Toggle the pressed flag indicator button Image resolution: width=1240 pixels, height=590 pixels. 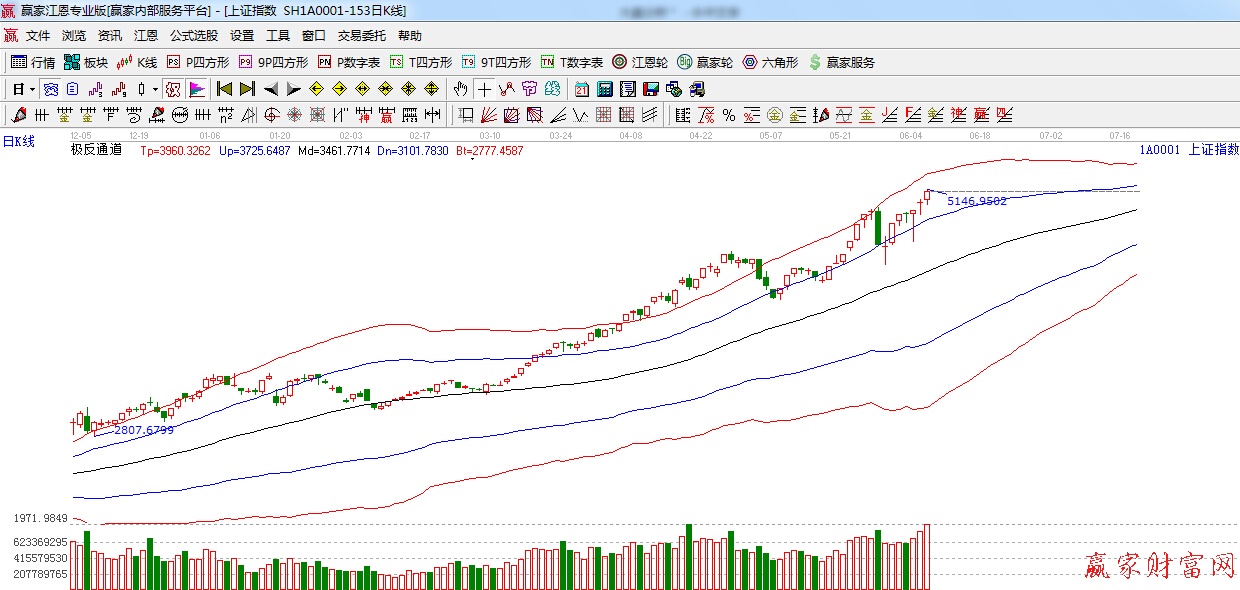196,89
